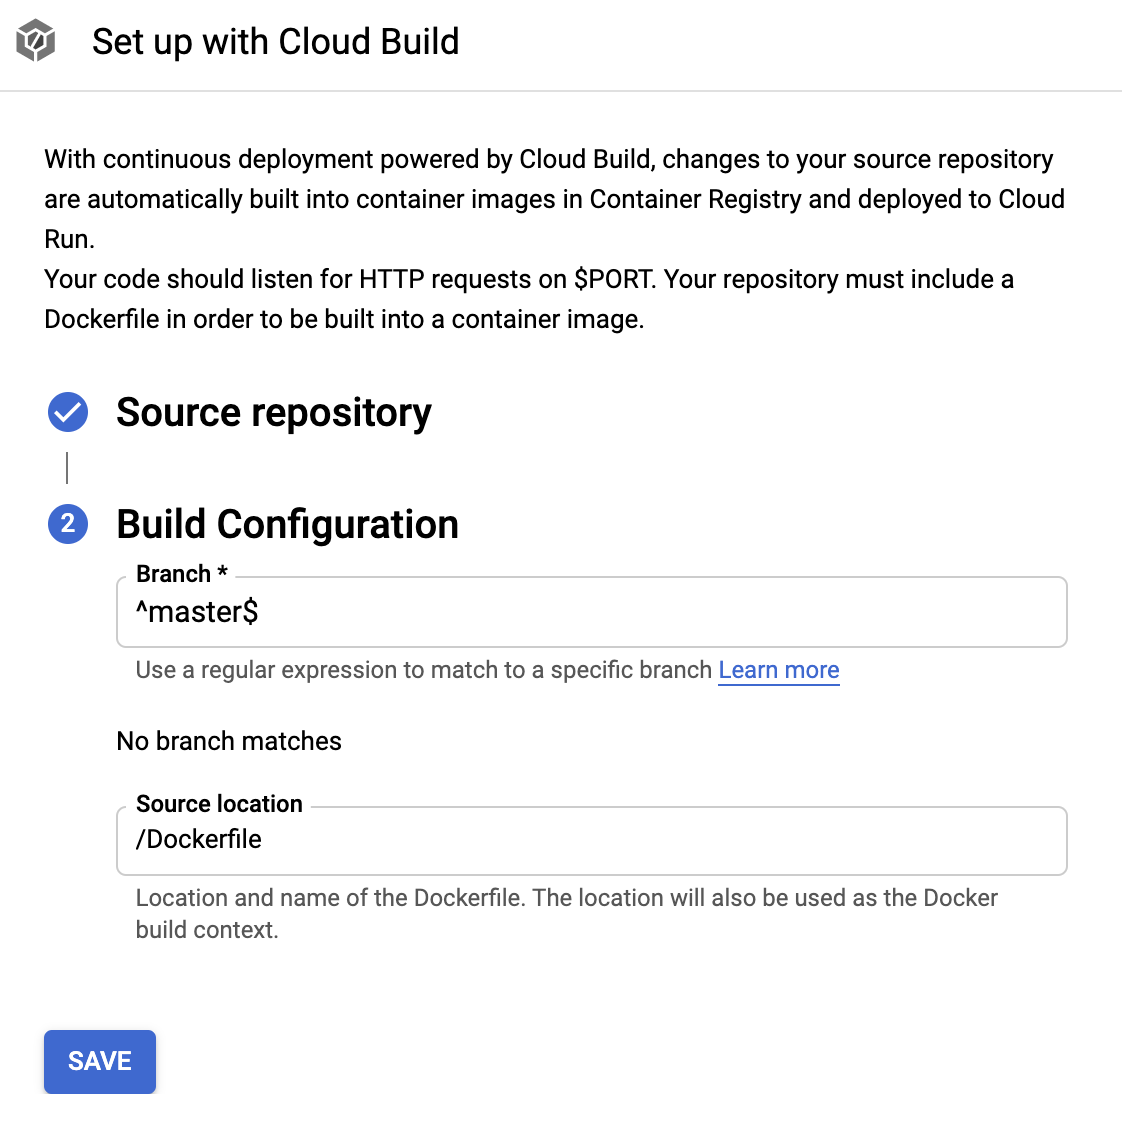Click the 'Use a regular expression' helper text
This screenshot has width=1122, height=1140.
pyautogui.click(x=424, y=670)
